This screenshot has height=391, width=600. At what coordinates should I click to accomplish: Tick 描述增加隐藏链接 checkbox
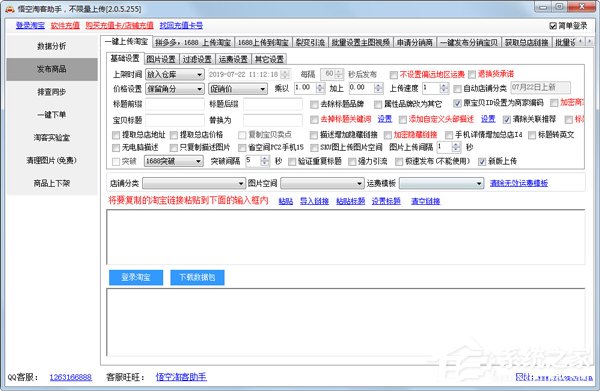coord(314,135)
